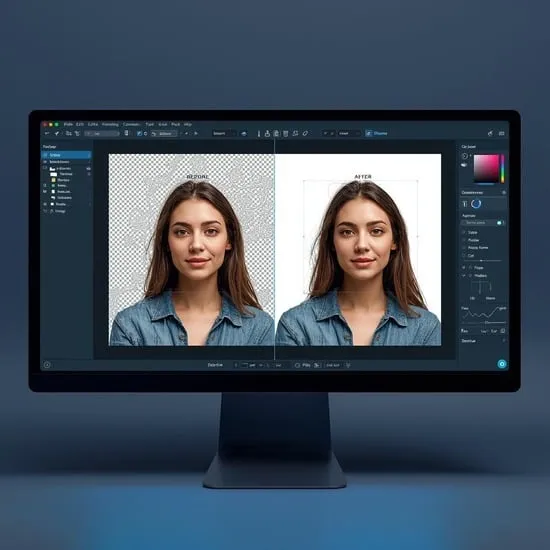Click the trash bin icon in the toolbar
550x550 pixels.
tap(286, 133)
